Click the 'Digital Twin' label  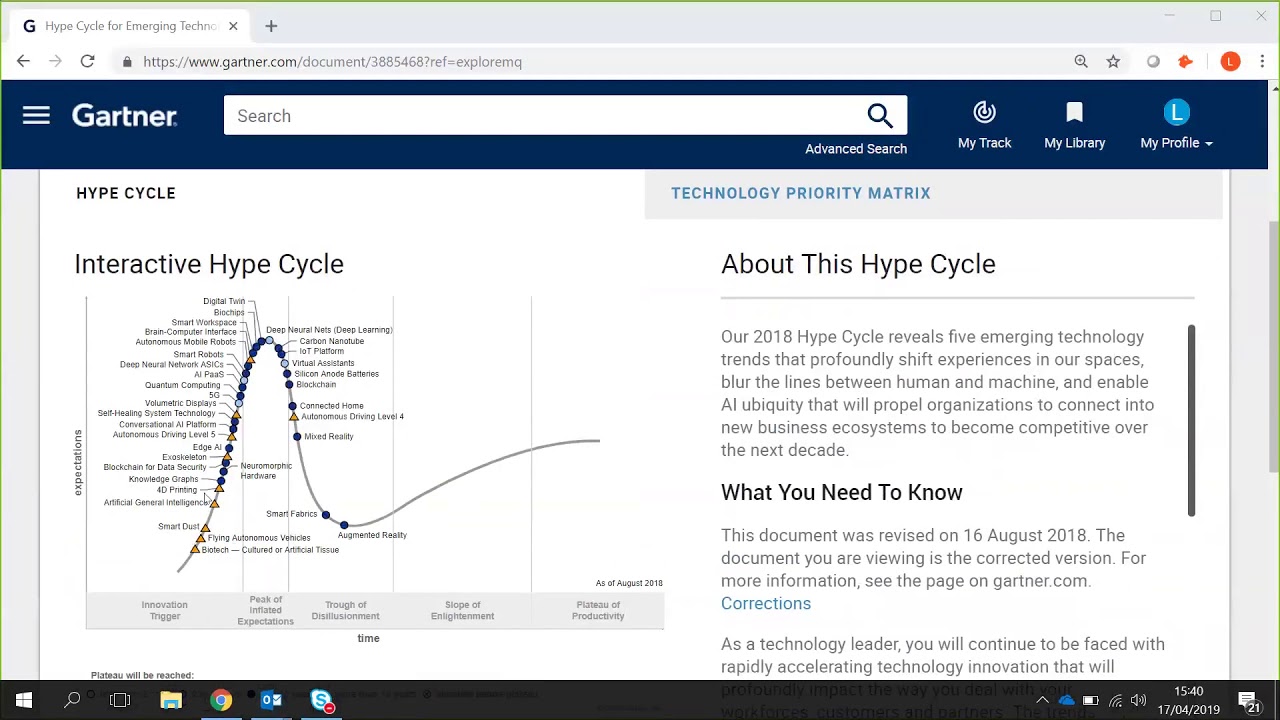[x=224, y=301]
